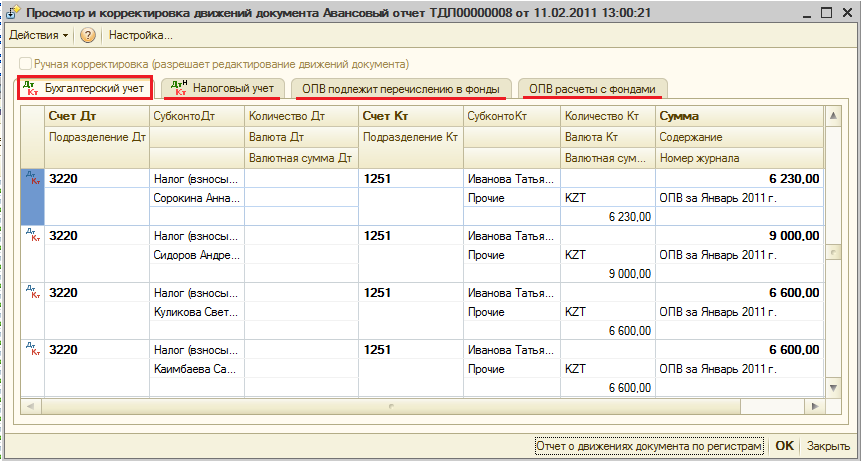Image resolution: width=861 pixels, height=461 pixels.
Task: Click the Дт/Кт icon on Бухгалтерский учет tab
Action: (30, 88)
